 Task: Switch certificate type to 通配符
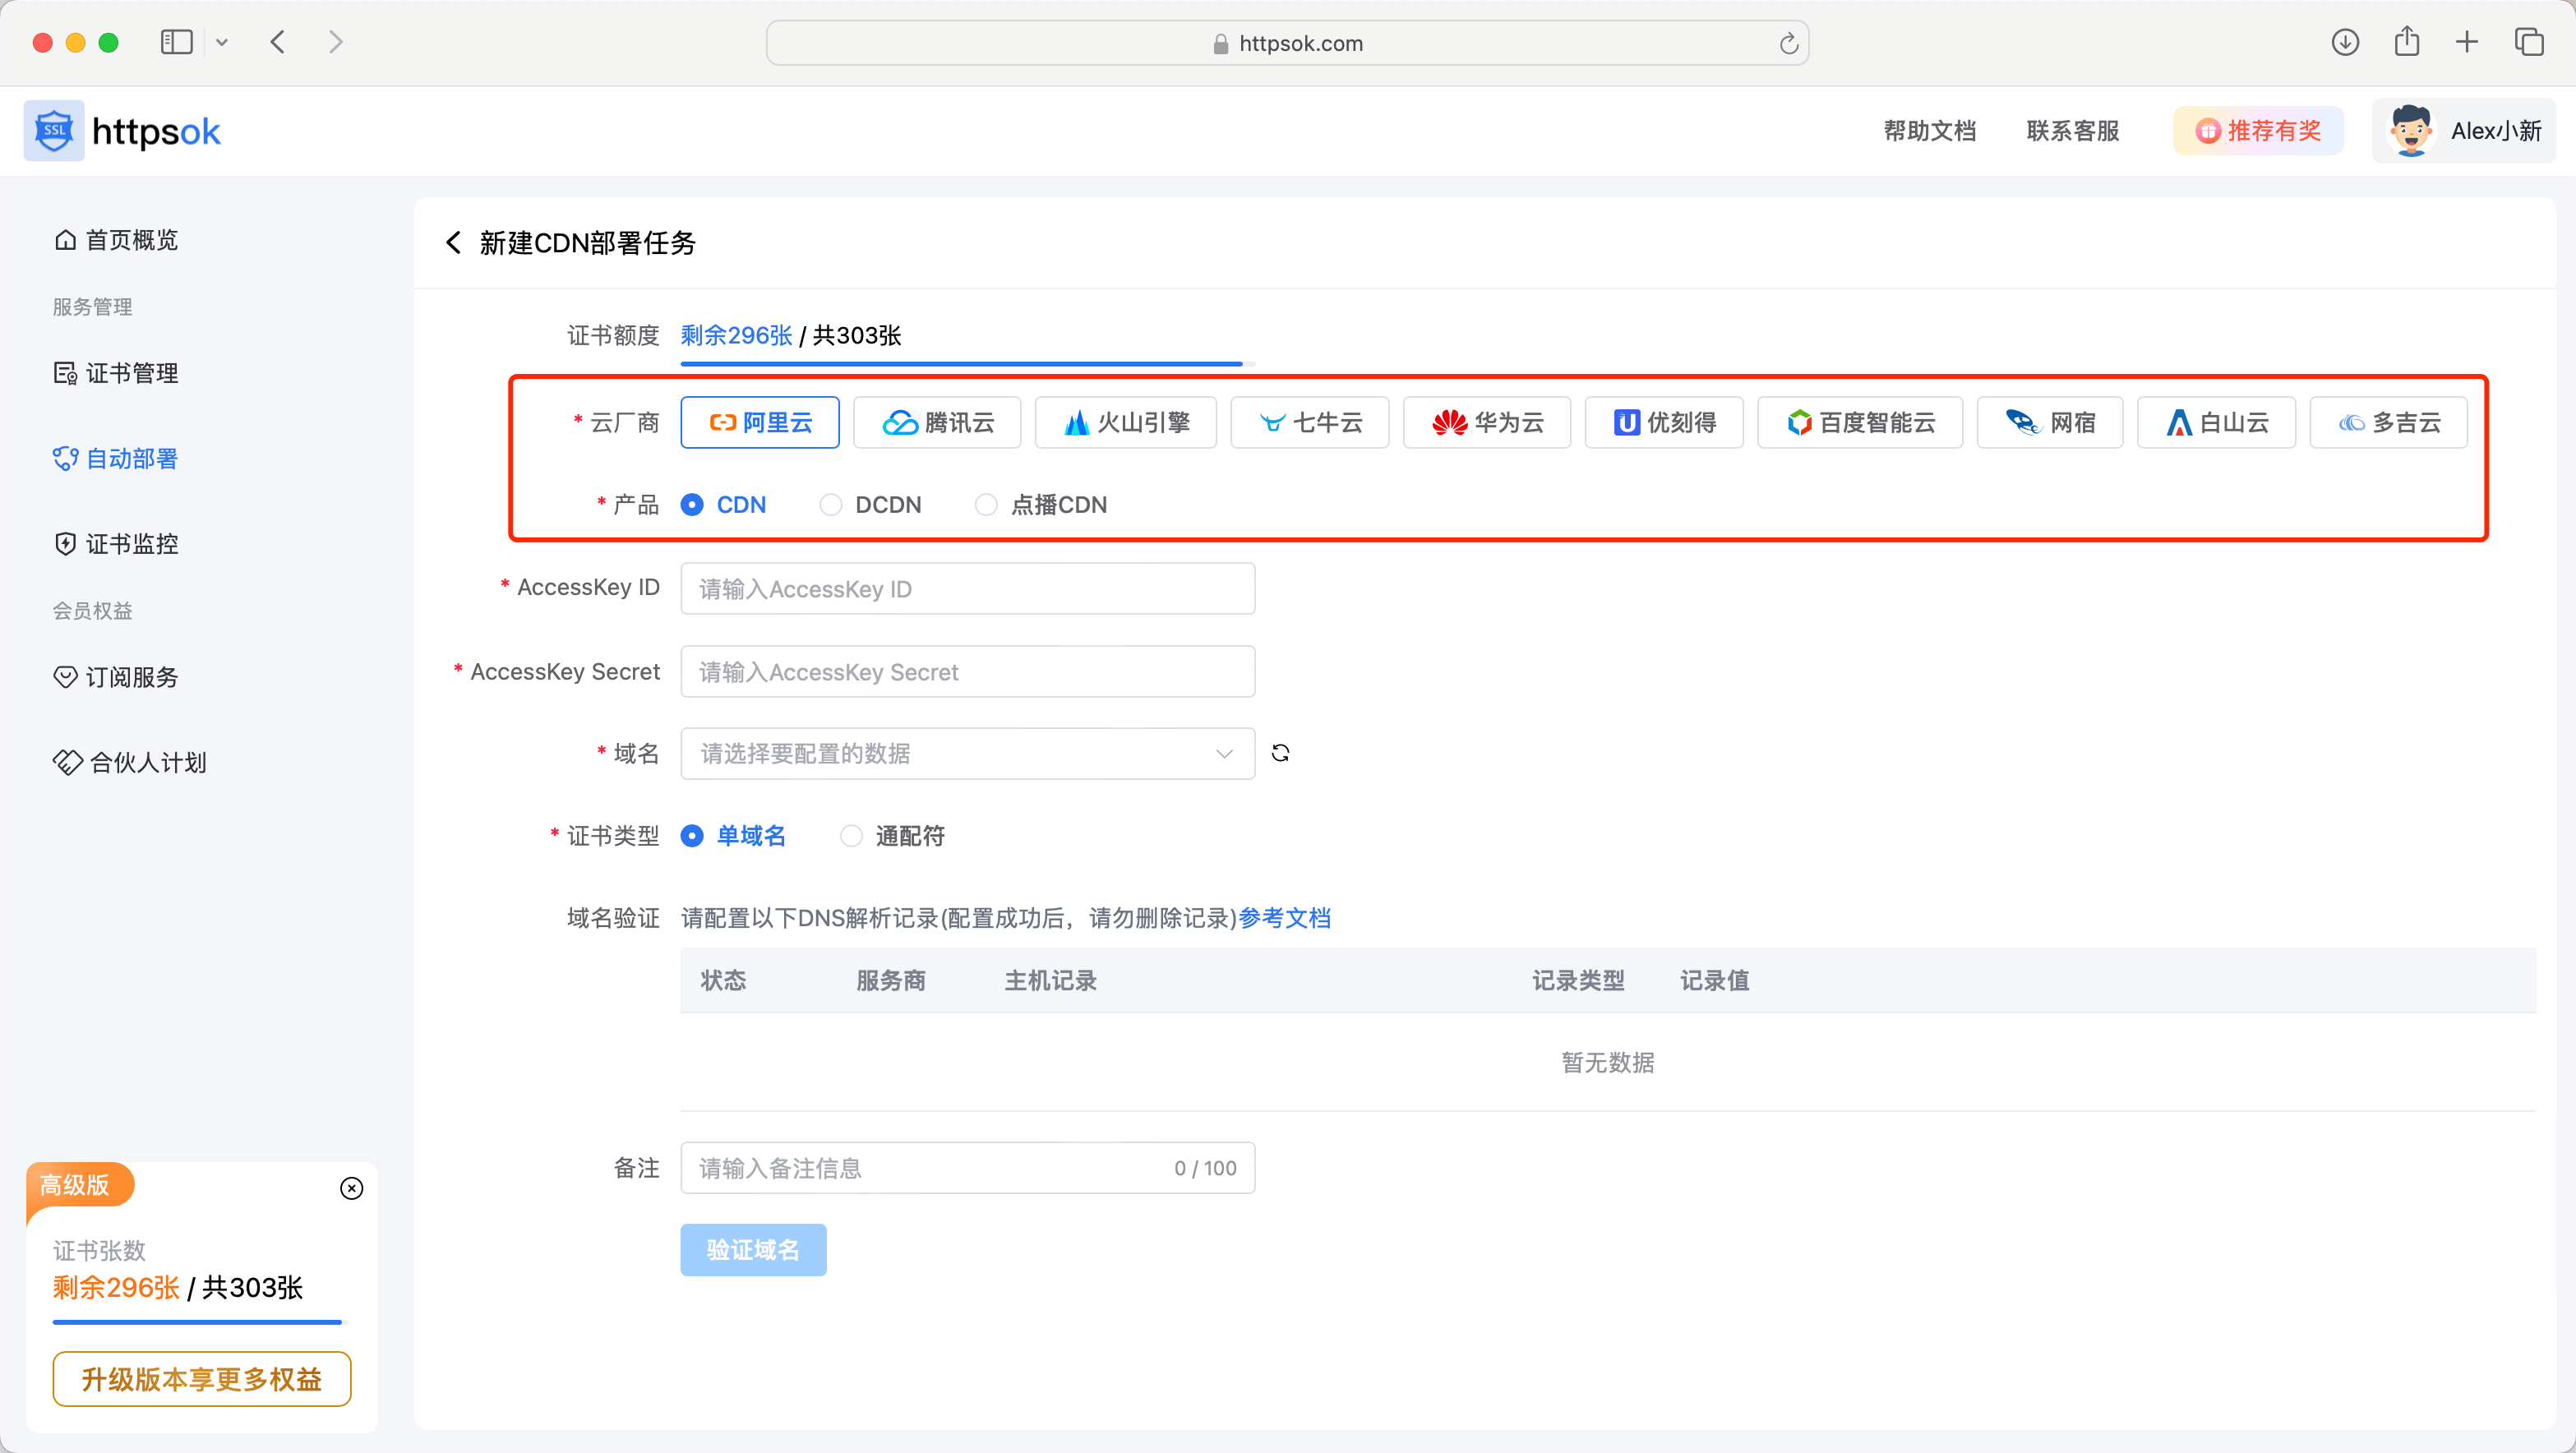click(x=850, y=836)
